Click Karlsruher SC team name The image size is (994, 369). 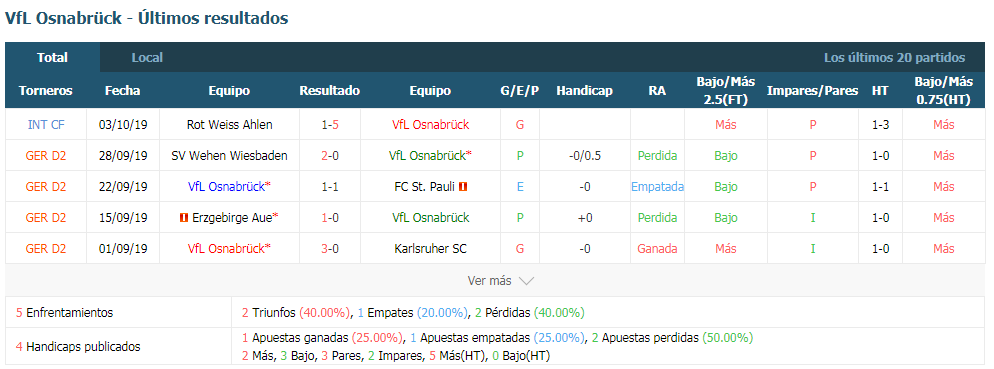430,249
